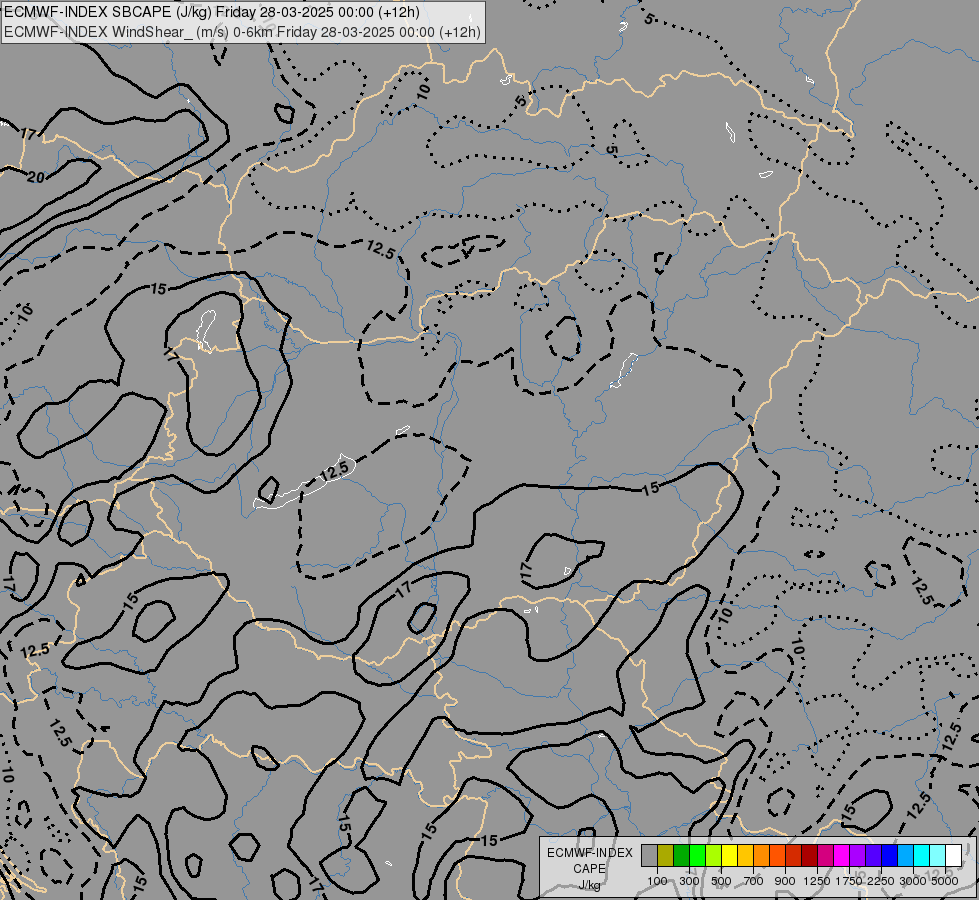Click the ECMWF-INDEX text in the legend box
This screenshot has width=979, height=900.
pos(589,853)
